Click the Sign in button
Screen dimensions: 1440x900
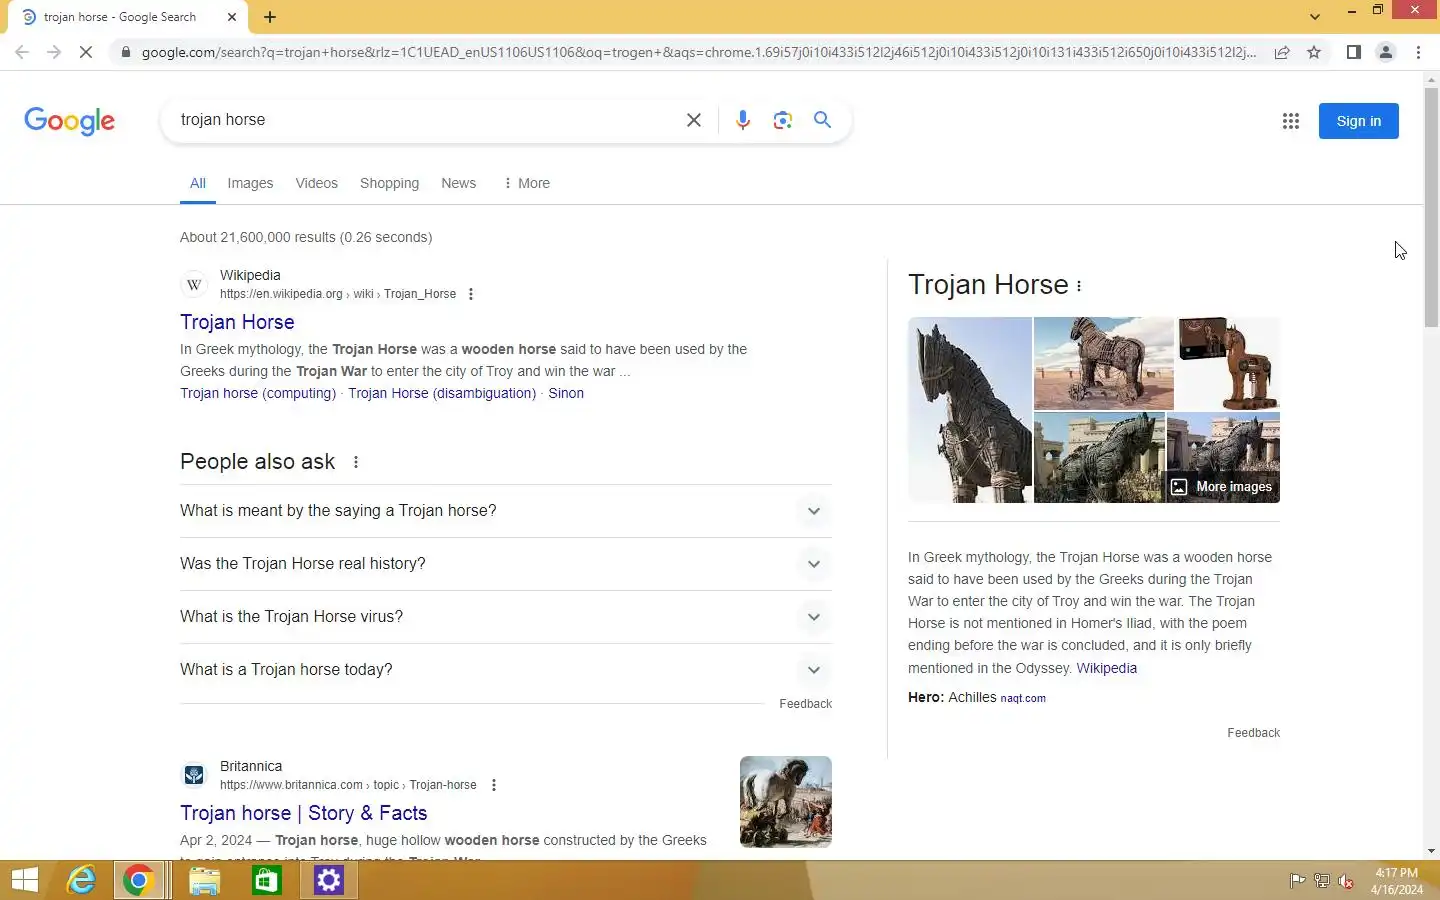(1358, 121)
